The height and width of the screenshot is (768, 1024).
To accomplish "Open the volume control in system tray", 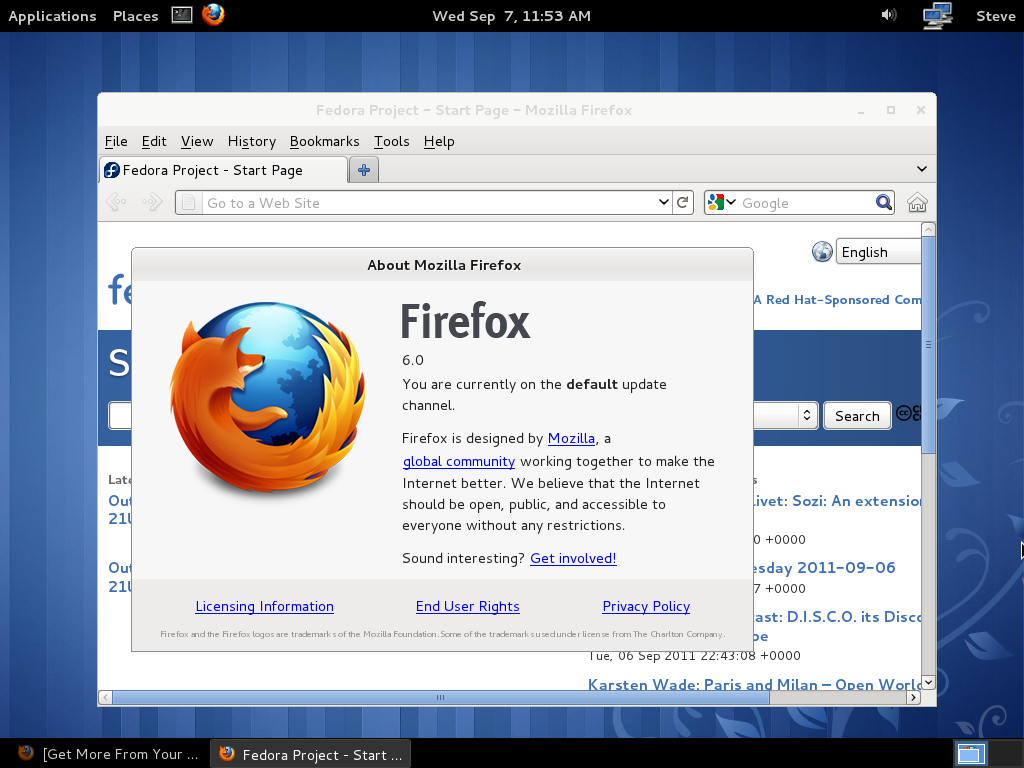I will [x=889, y=14].
